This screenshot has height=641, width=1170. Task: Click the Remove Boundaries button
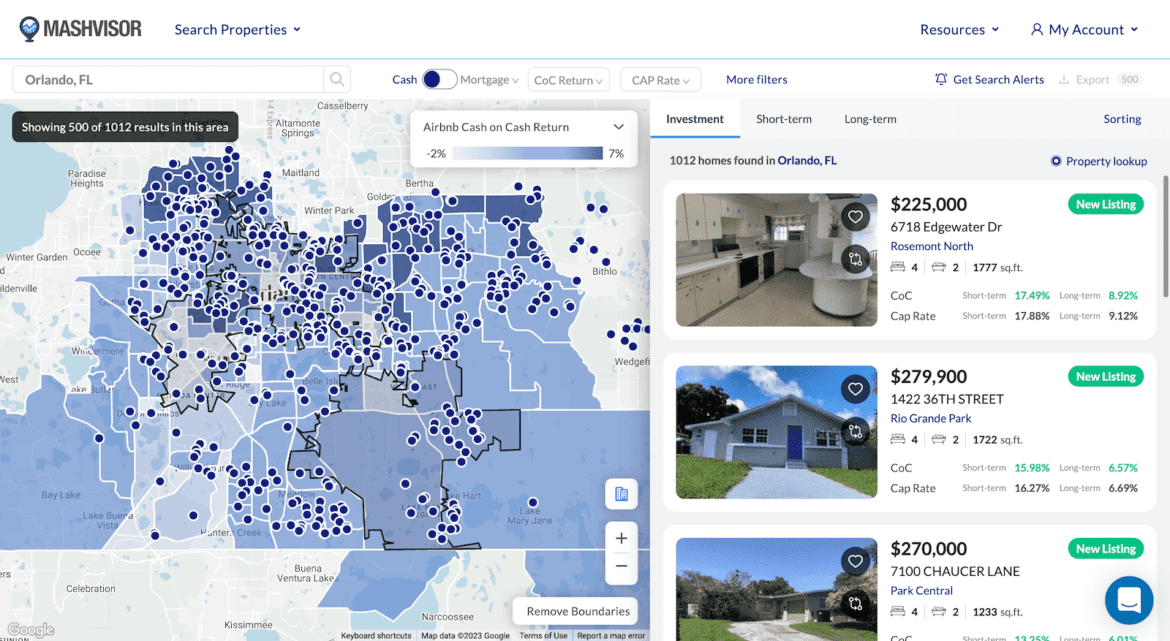575,611
